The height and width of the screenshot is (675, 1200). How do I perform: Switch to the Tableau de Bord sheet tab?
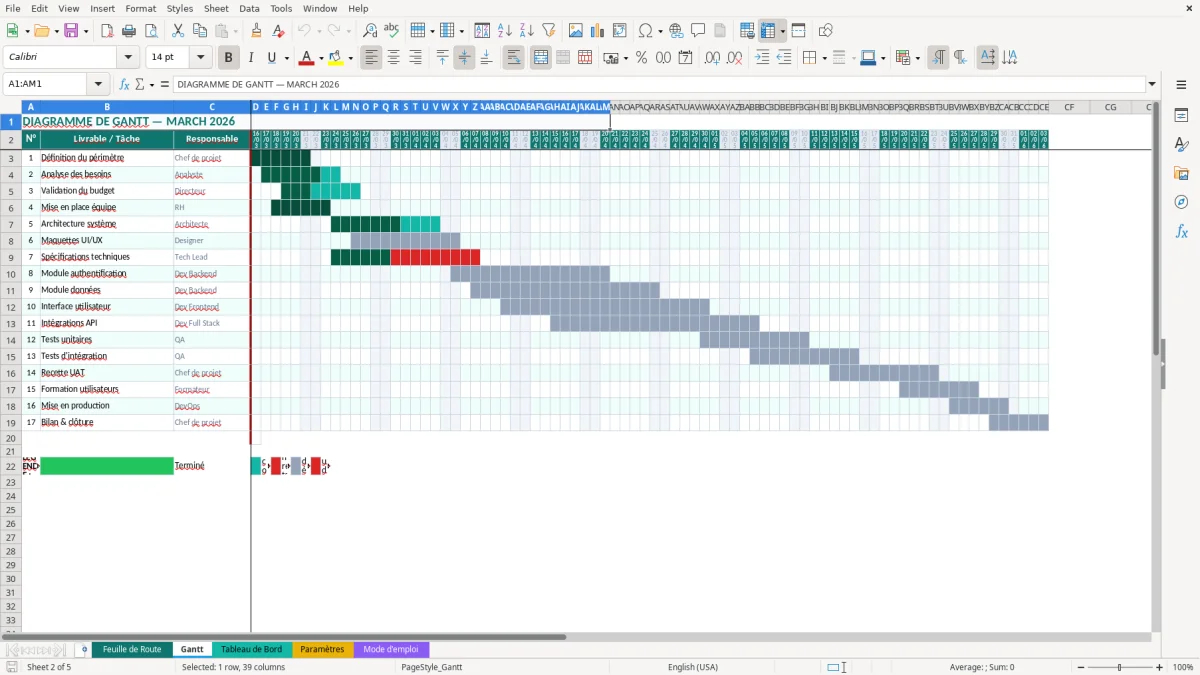coord(251,649)
